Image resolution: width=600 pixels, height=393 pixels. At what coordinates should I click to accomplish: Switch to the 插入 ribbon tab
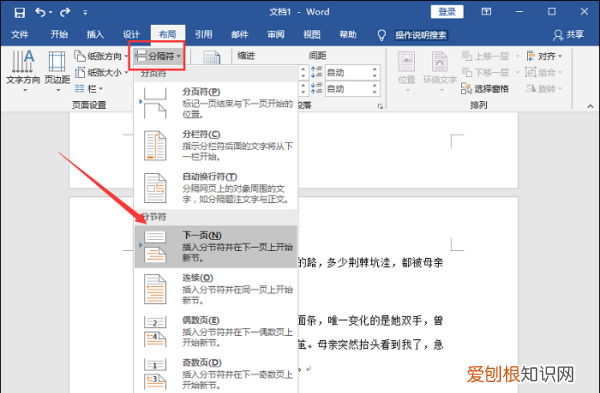[x=95, y=35]
